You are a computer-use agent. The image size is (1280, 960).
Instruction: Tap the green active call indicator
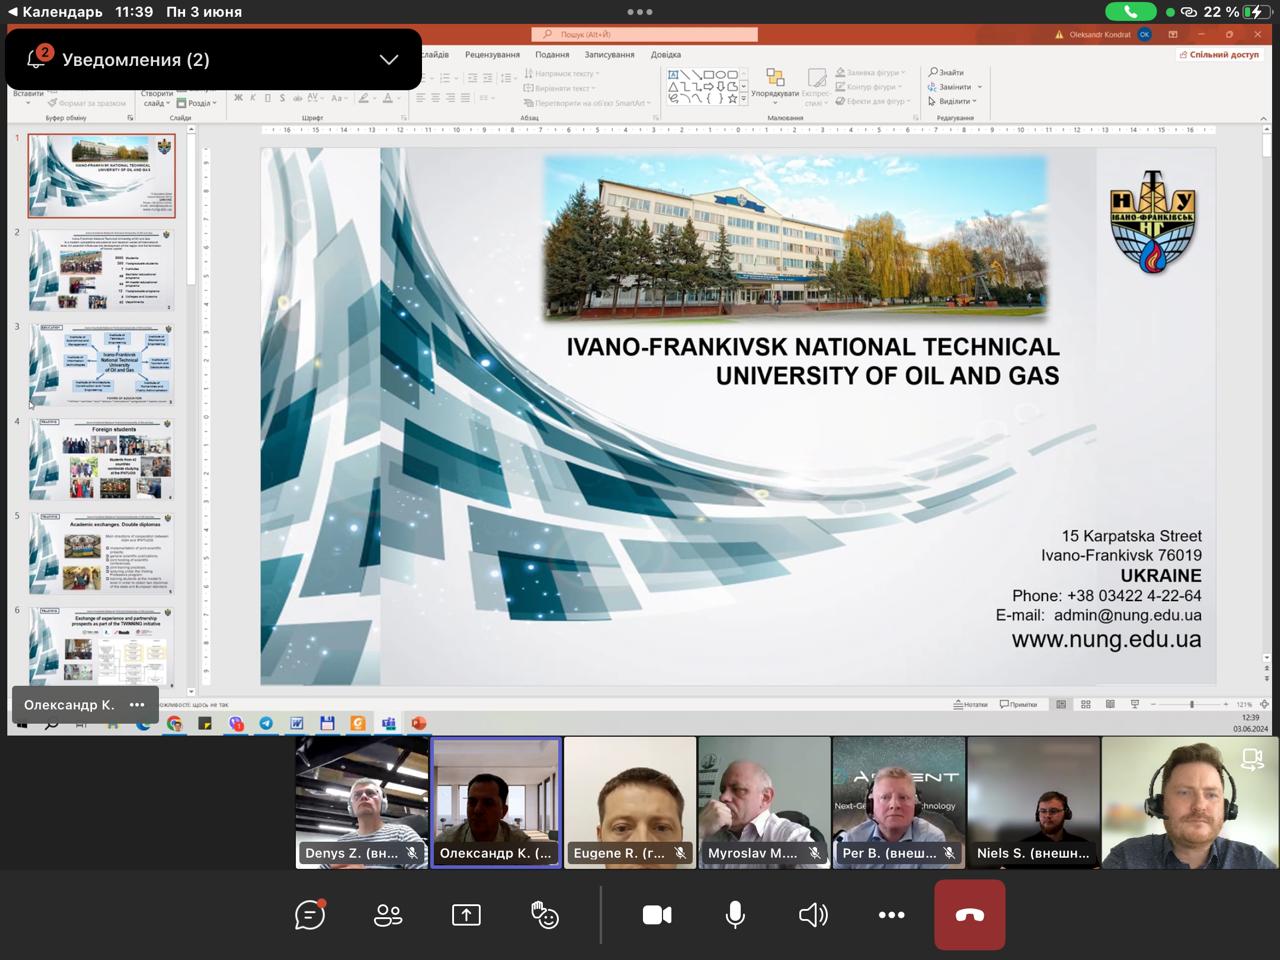1130,12
